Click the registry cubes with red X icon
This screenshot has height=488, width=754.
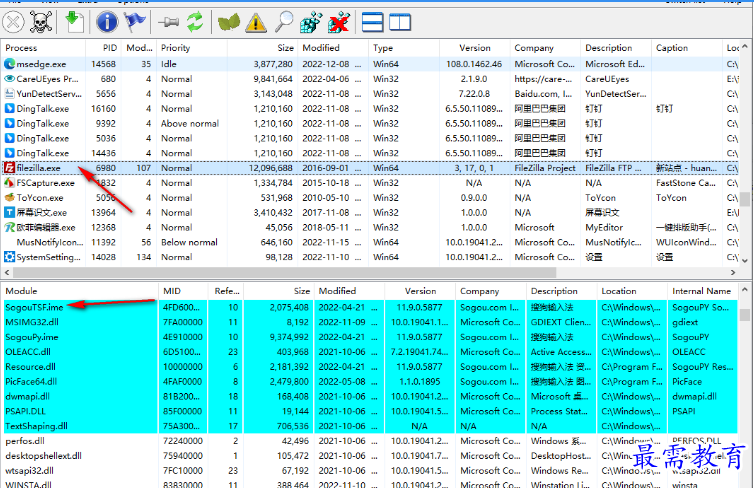click(339, 22)
